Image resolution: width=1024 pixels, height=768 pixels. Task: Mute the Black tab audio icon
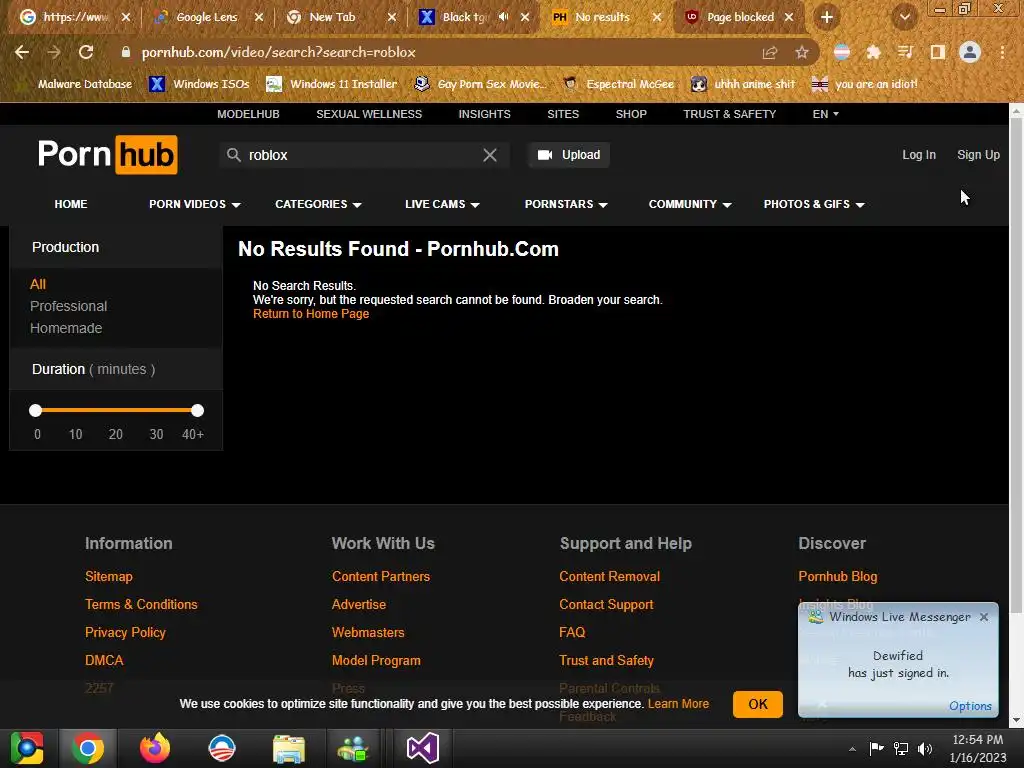504,17
